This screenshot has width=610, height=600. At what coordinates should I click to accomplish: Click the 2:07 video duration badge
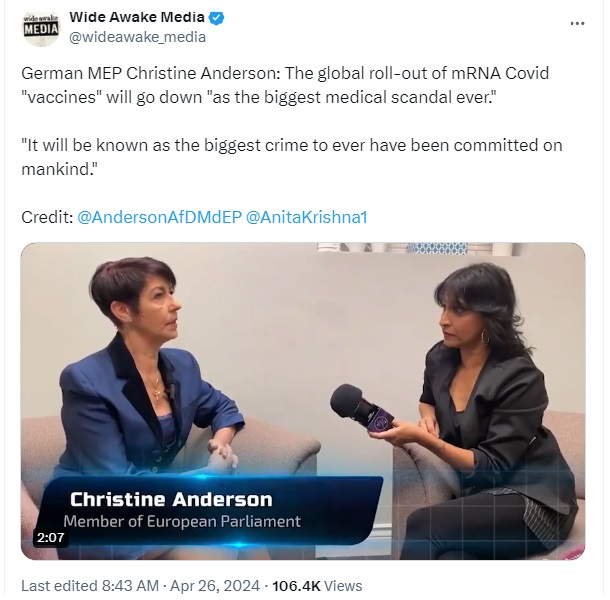tap(51, 537)
